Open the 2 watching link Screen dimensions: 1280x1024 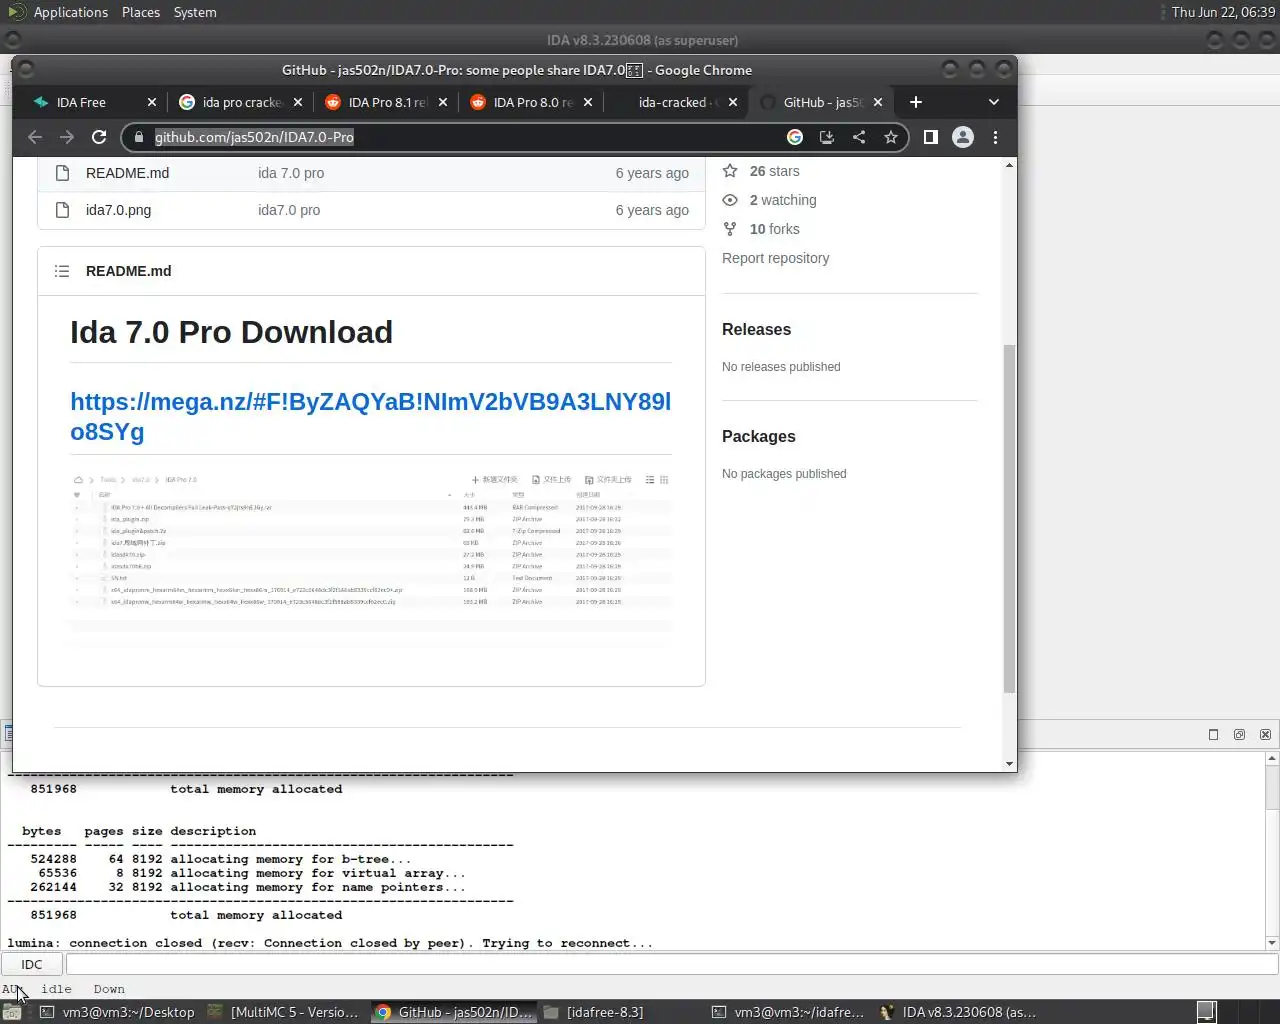click(783, 200)
